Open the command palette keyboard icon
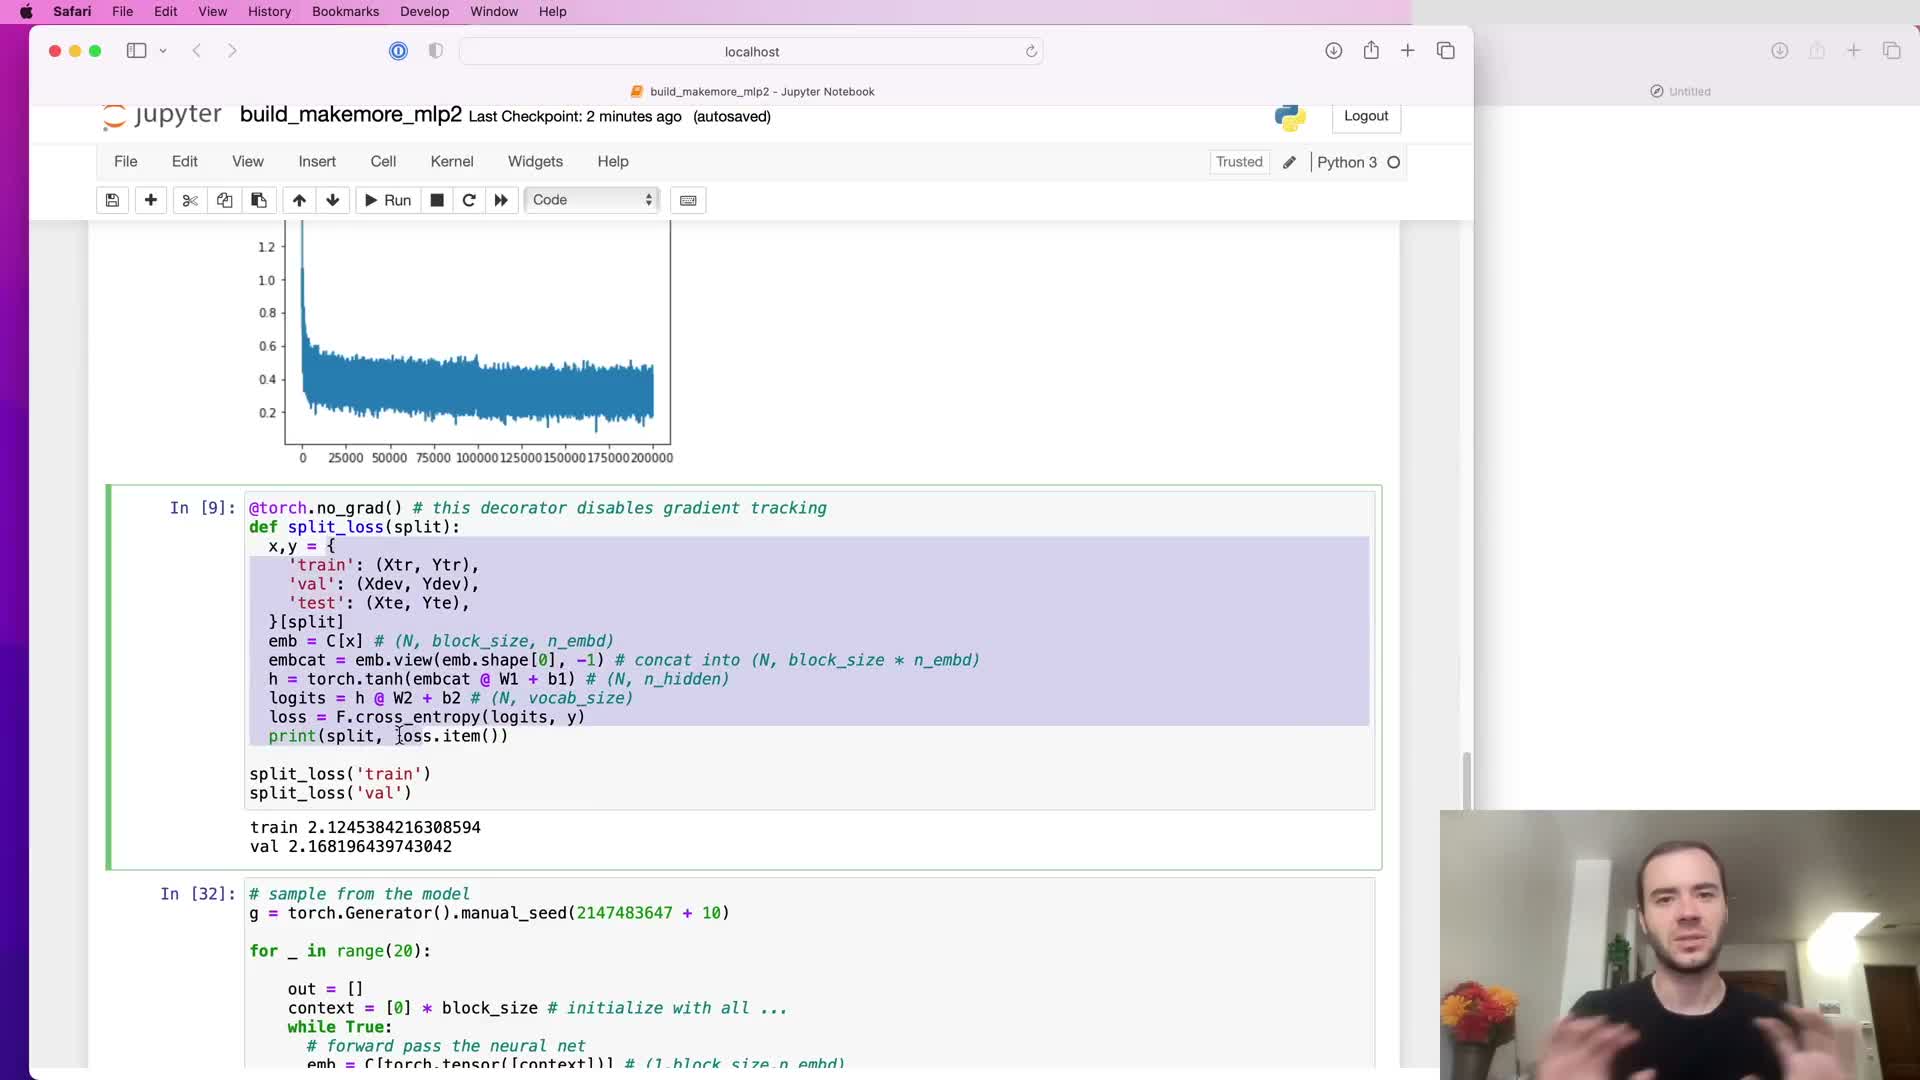This screenshot has height=1080, width=1920. click(x=688, y=200)
